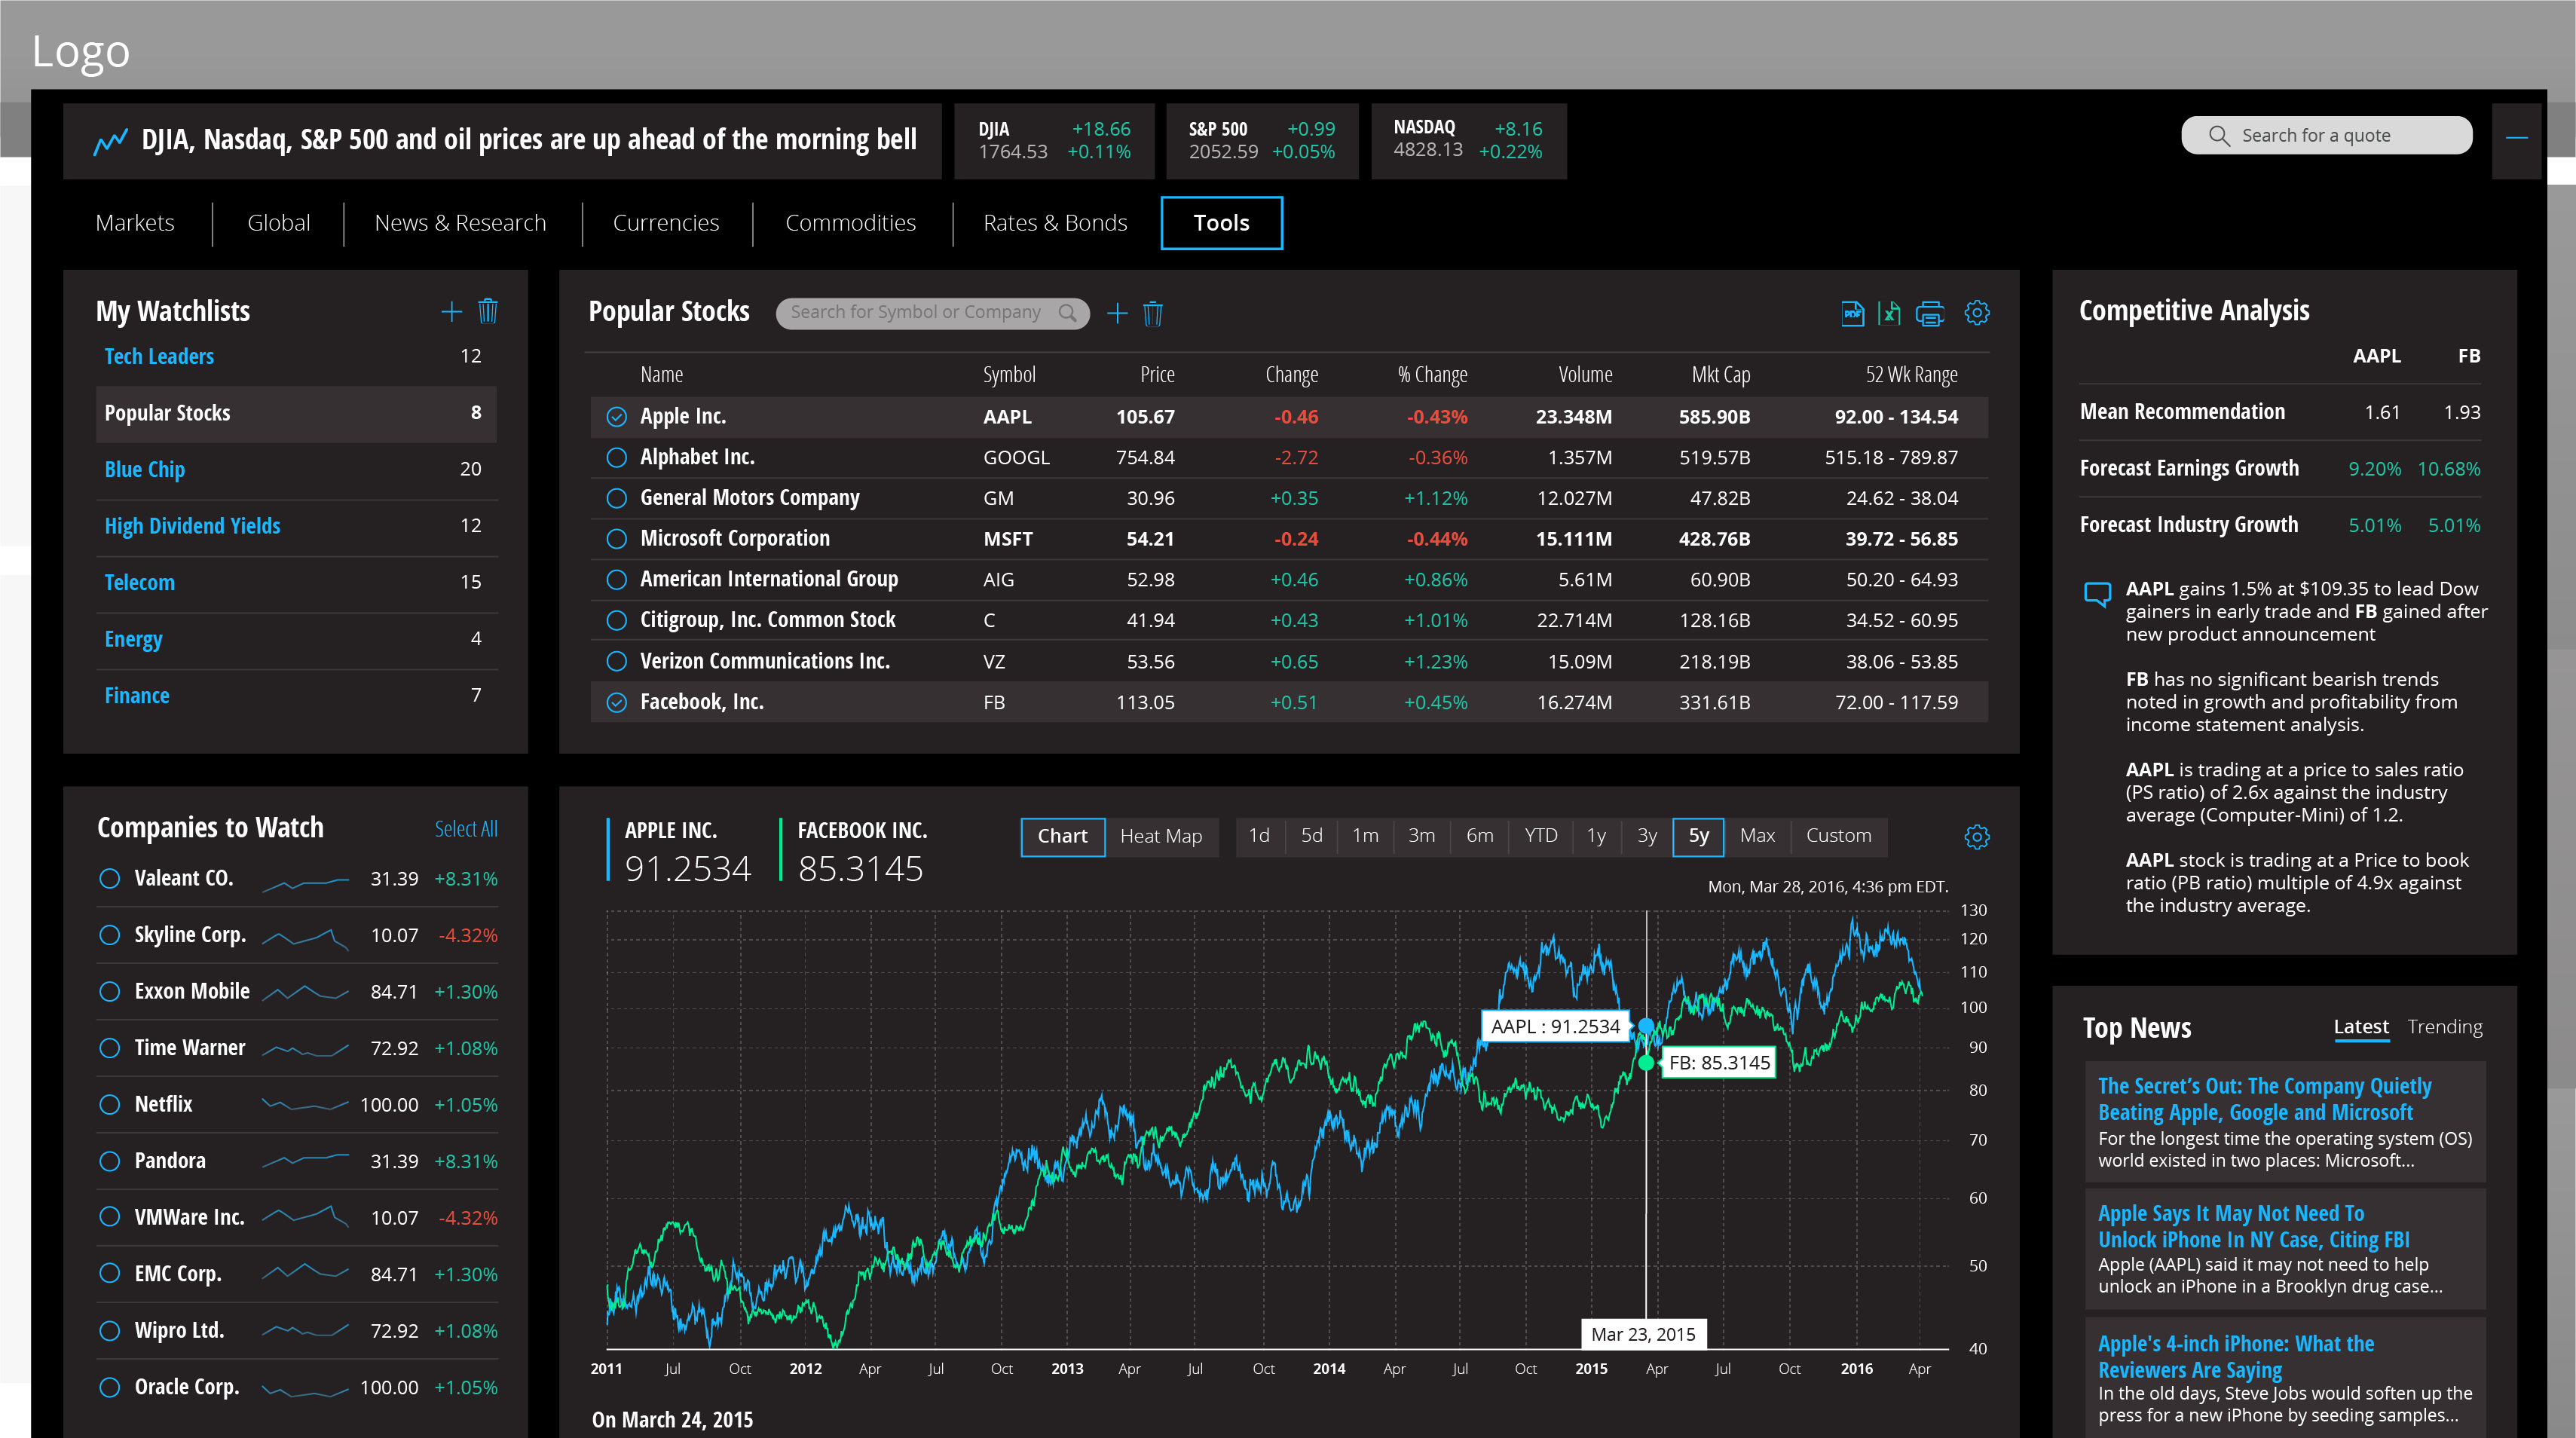
Task: Open Tech Leaders watchlist
Action: (x=159, y=357)
